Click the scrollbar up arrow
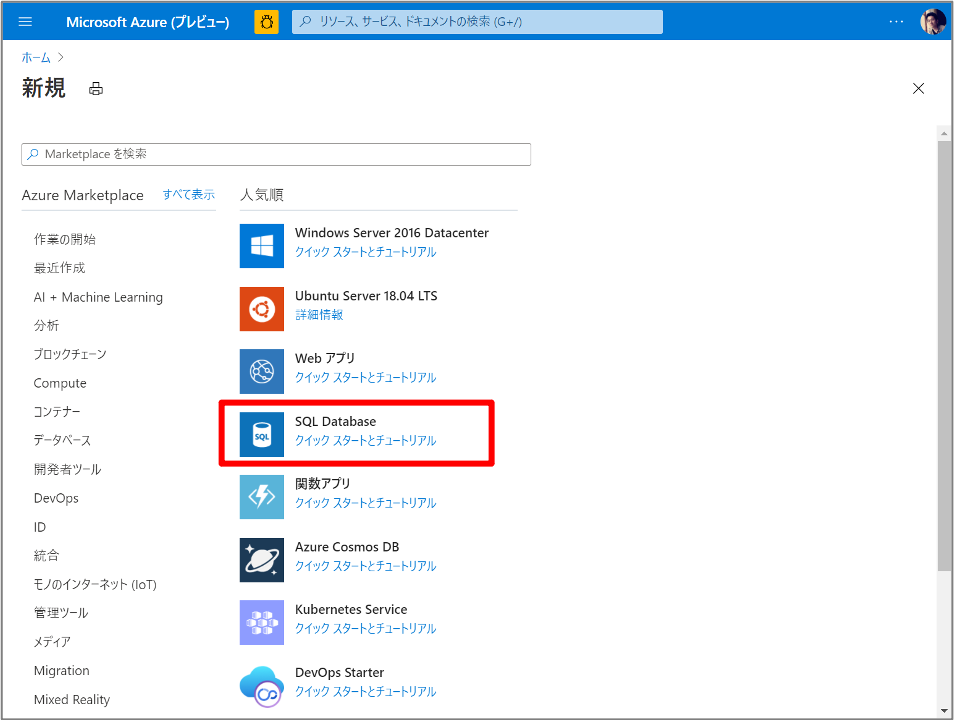Image resolution: width=954 pixels, height=720 pixels. (944, 133)
